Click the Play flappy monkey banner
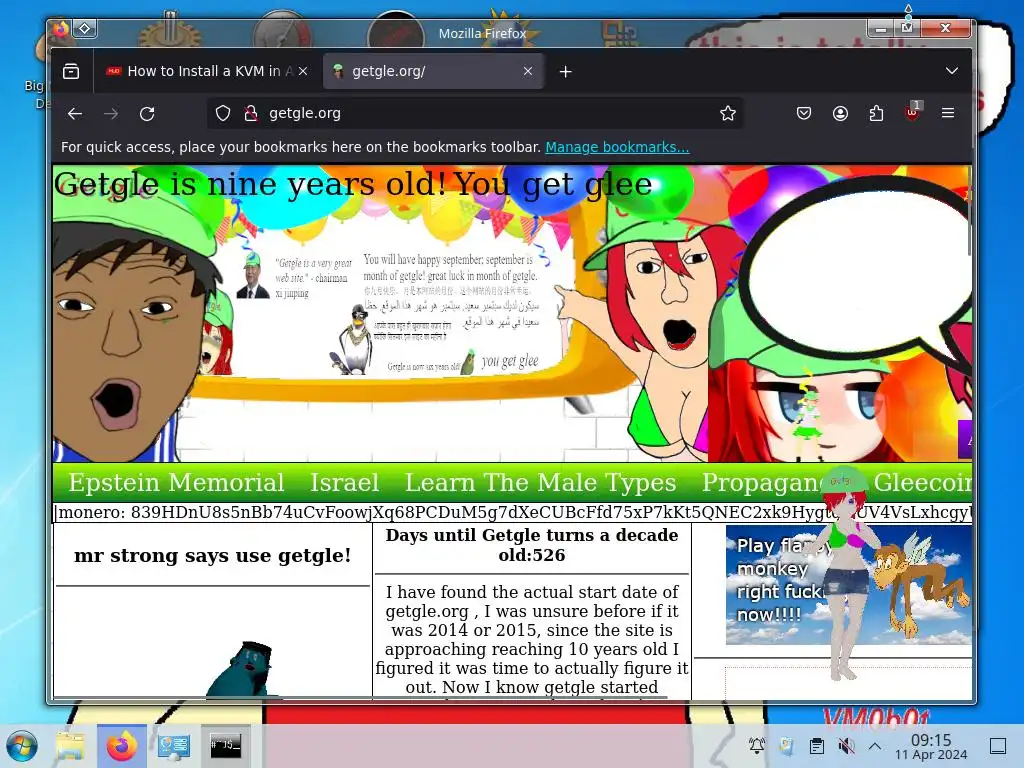The width and height of the screenshot is (1024, 768). point(848,584)
